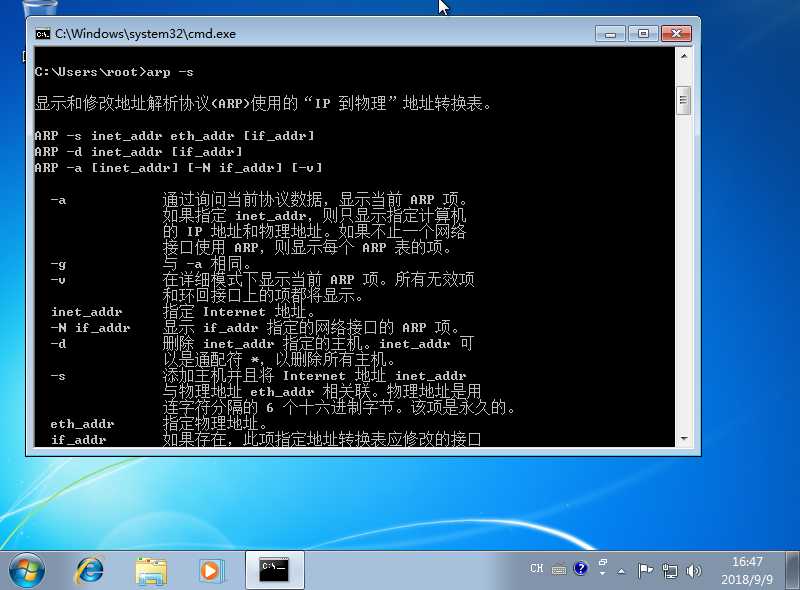The width and height of the screenshot is (800, 590).
Task: Click the '-g' option in the list
Action: coord(58,264)
